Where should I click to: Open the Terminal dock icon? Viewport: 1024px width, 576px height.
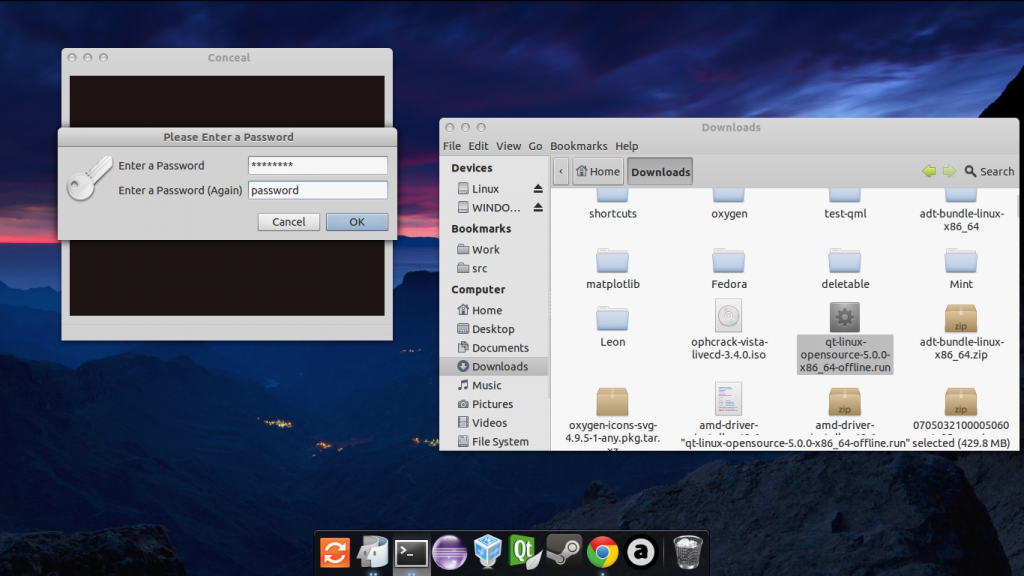point(411,551)
